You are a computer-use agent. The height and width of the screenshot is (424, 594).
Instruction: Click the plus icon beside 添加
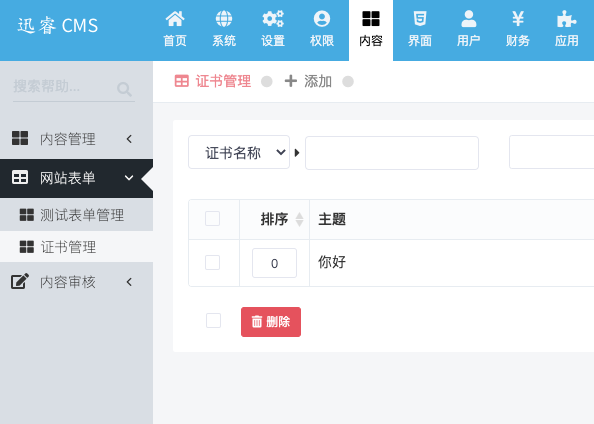291,81
